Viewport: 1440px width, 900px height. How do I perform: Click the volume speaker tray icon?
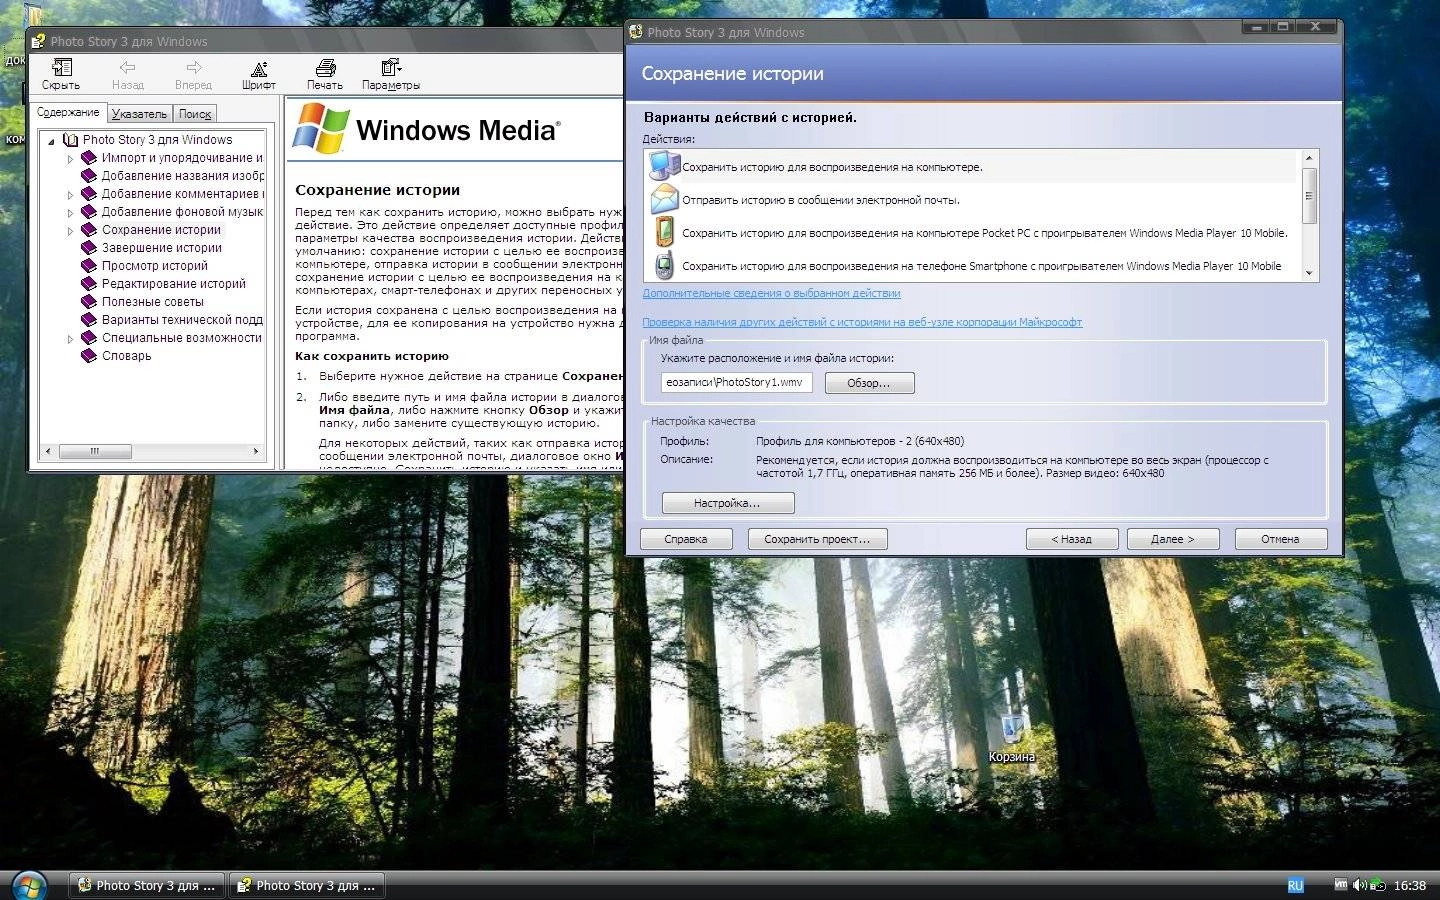[1359, 885]
